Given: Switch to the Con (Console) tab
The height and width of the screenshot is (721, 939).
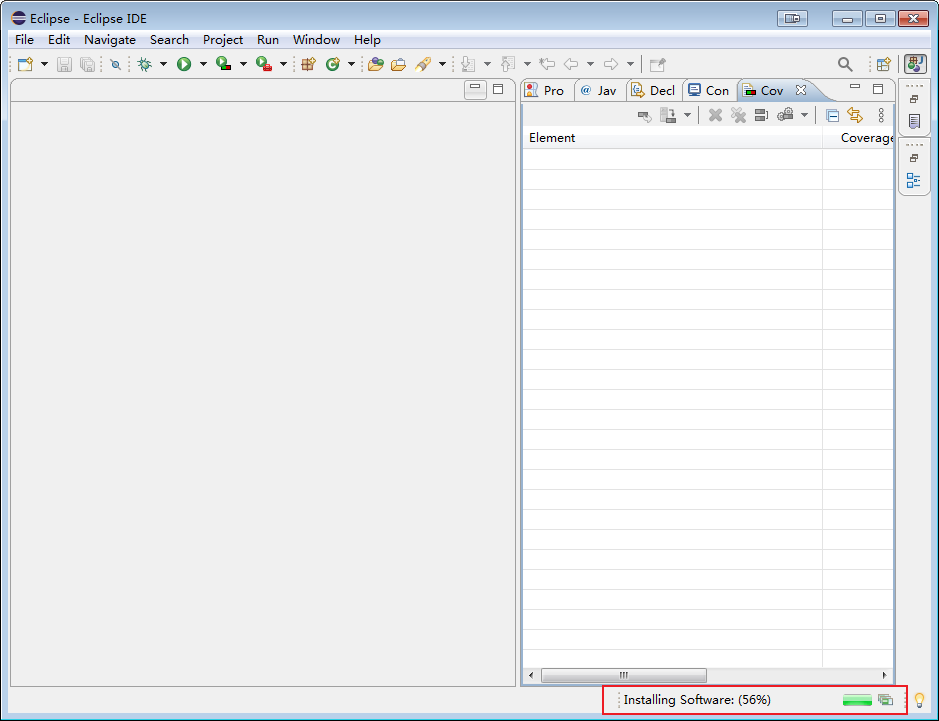Looking at the screenshot, I should [x=709, y=90].
